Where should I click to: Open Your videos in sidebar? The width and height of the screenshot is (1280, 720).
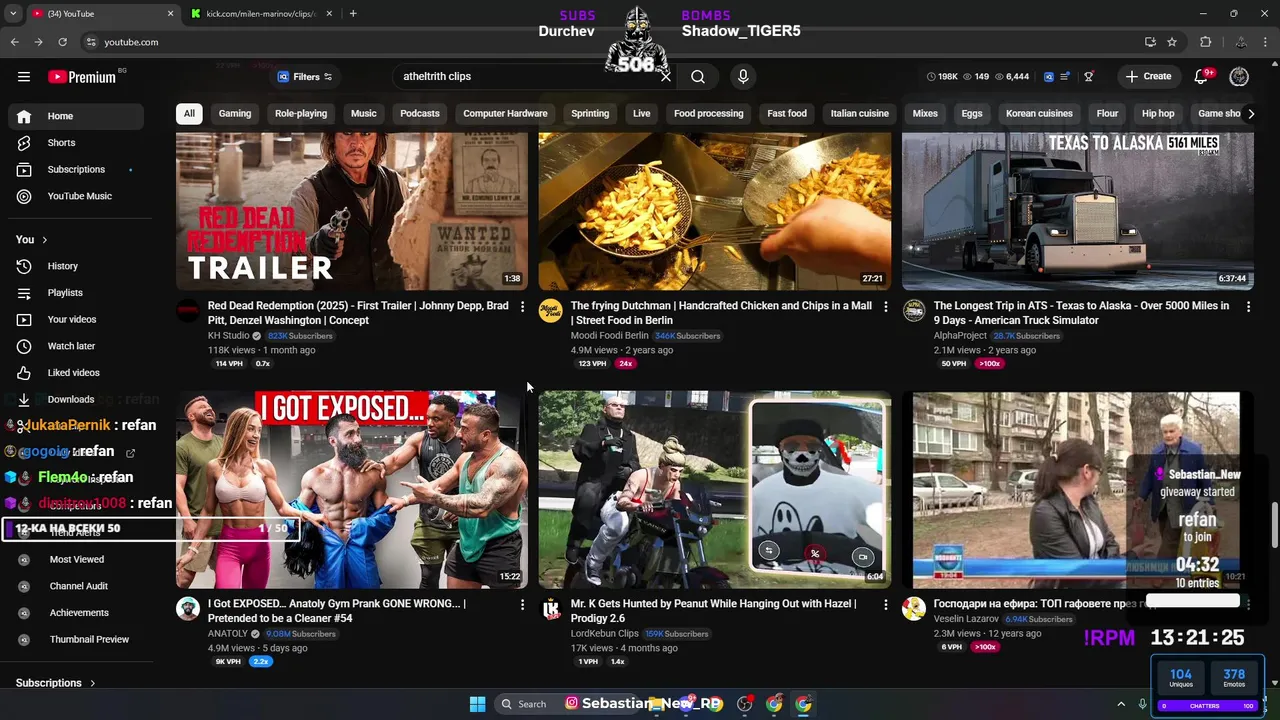coord(76,319)
